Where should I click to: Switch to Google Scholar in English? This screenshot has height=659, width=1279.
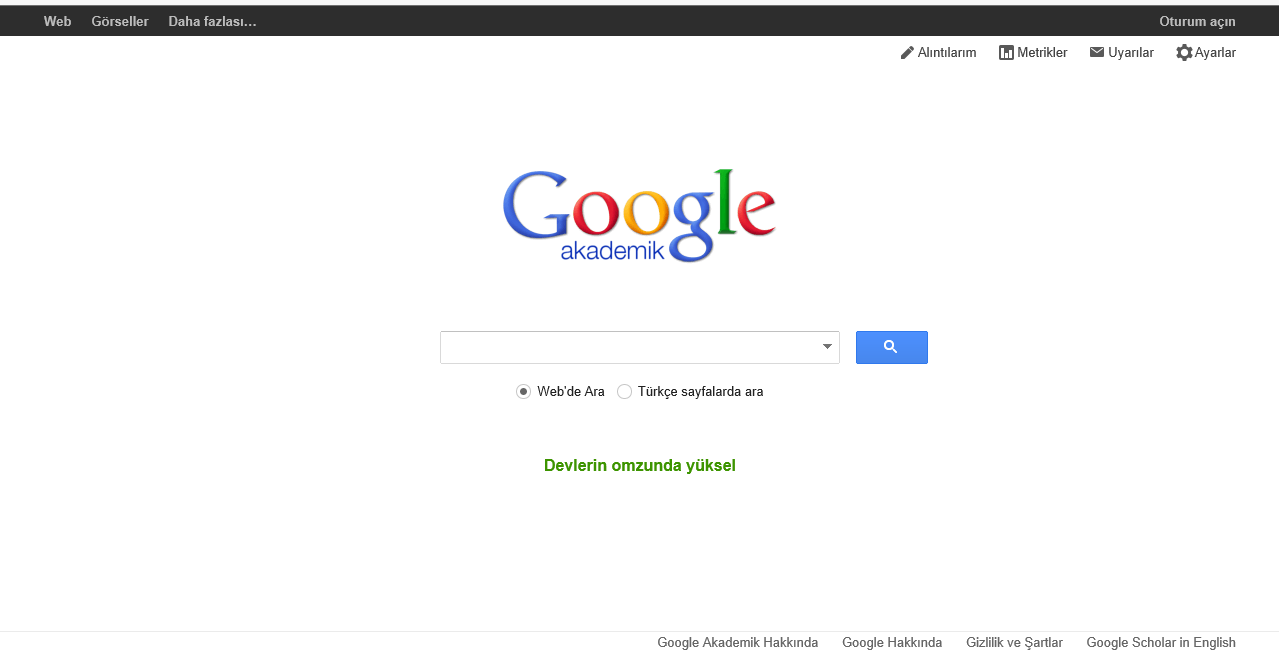[1161, 643]
